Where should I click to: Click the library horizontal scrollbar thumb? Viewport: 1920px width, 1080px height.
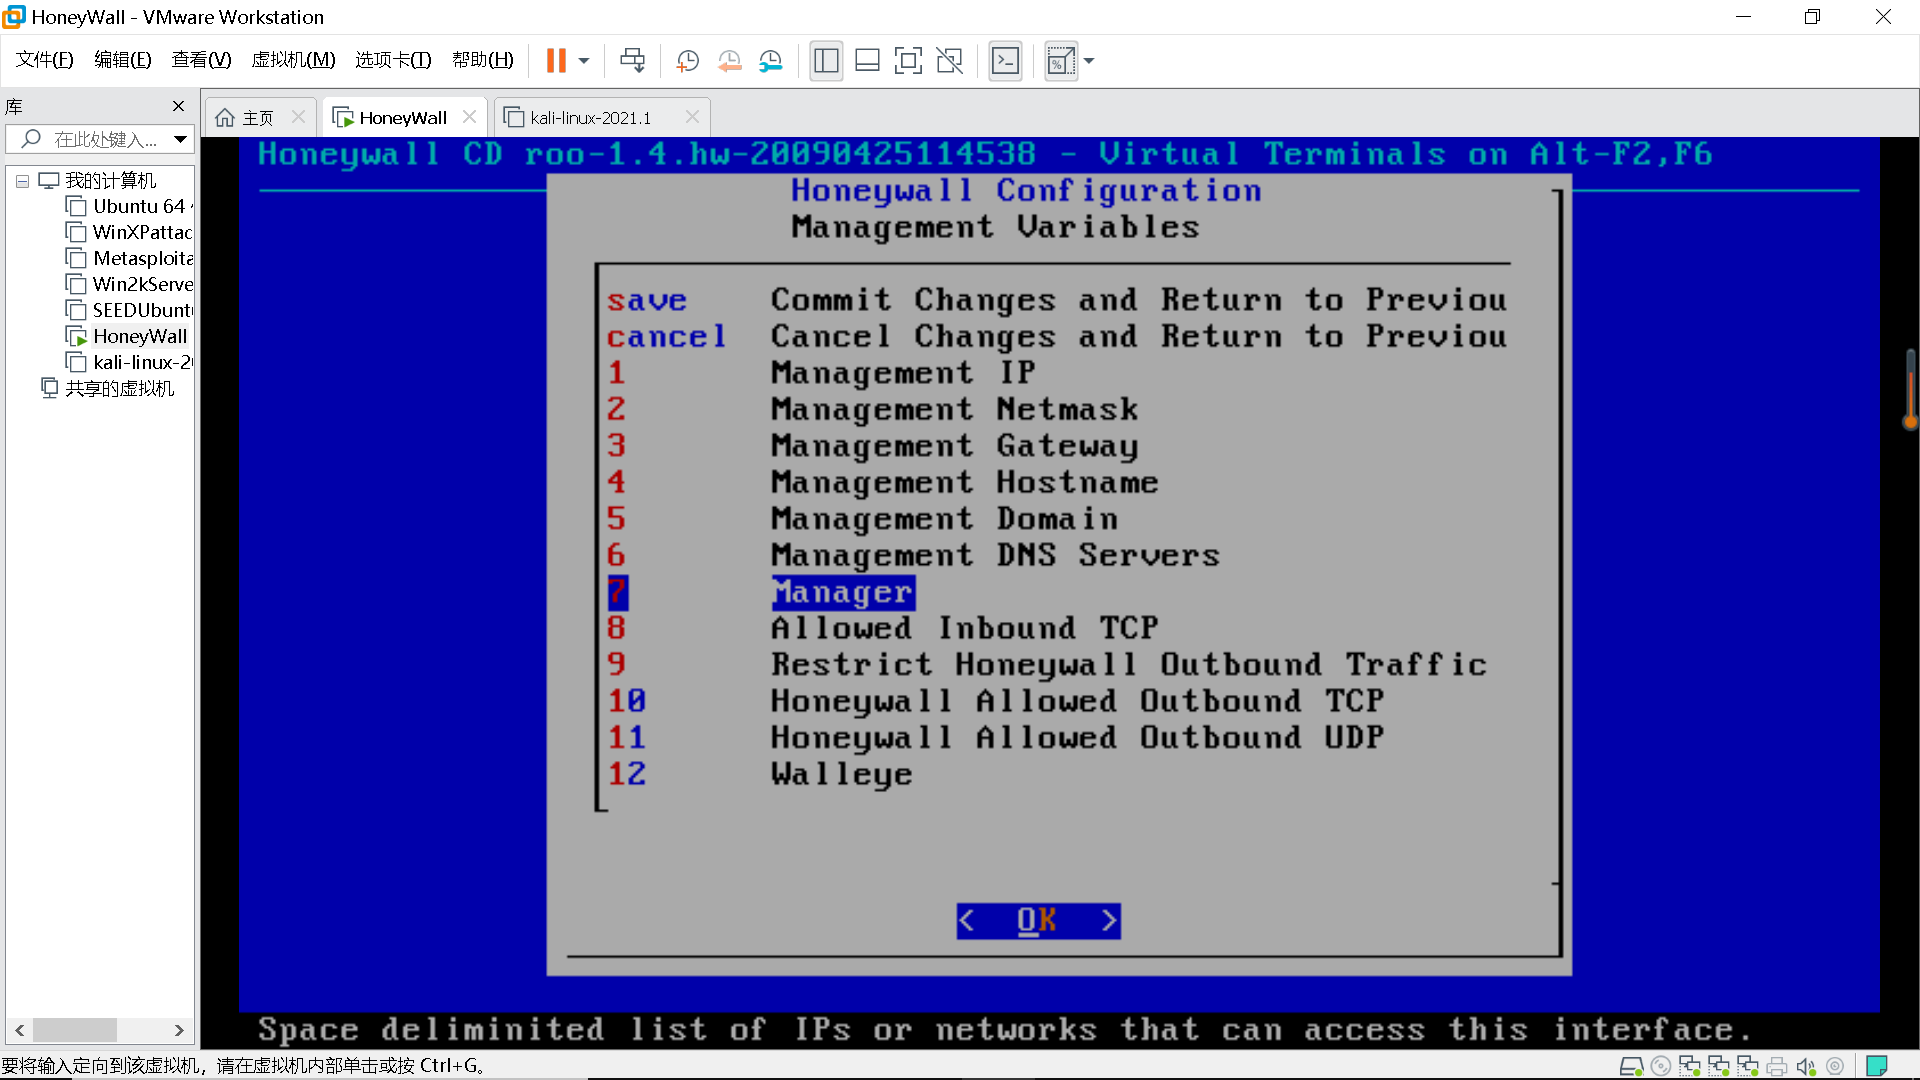pyautogui.click(x=75, y=1030)
